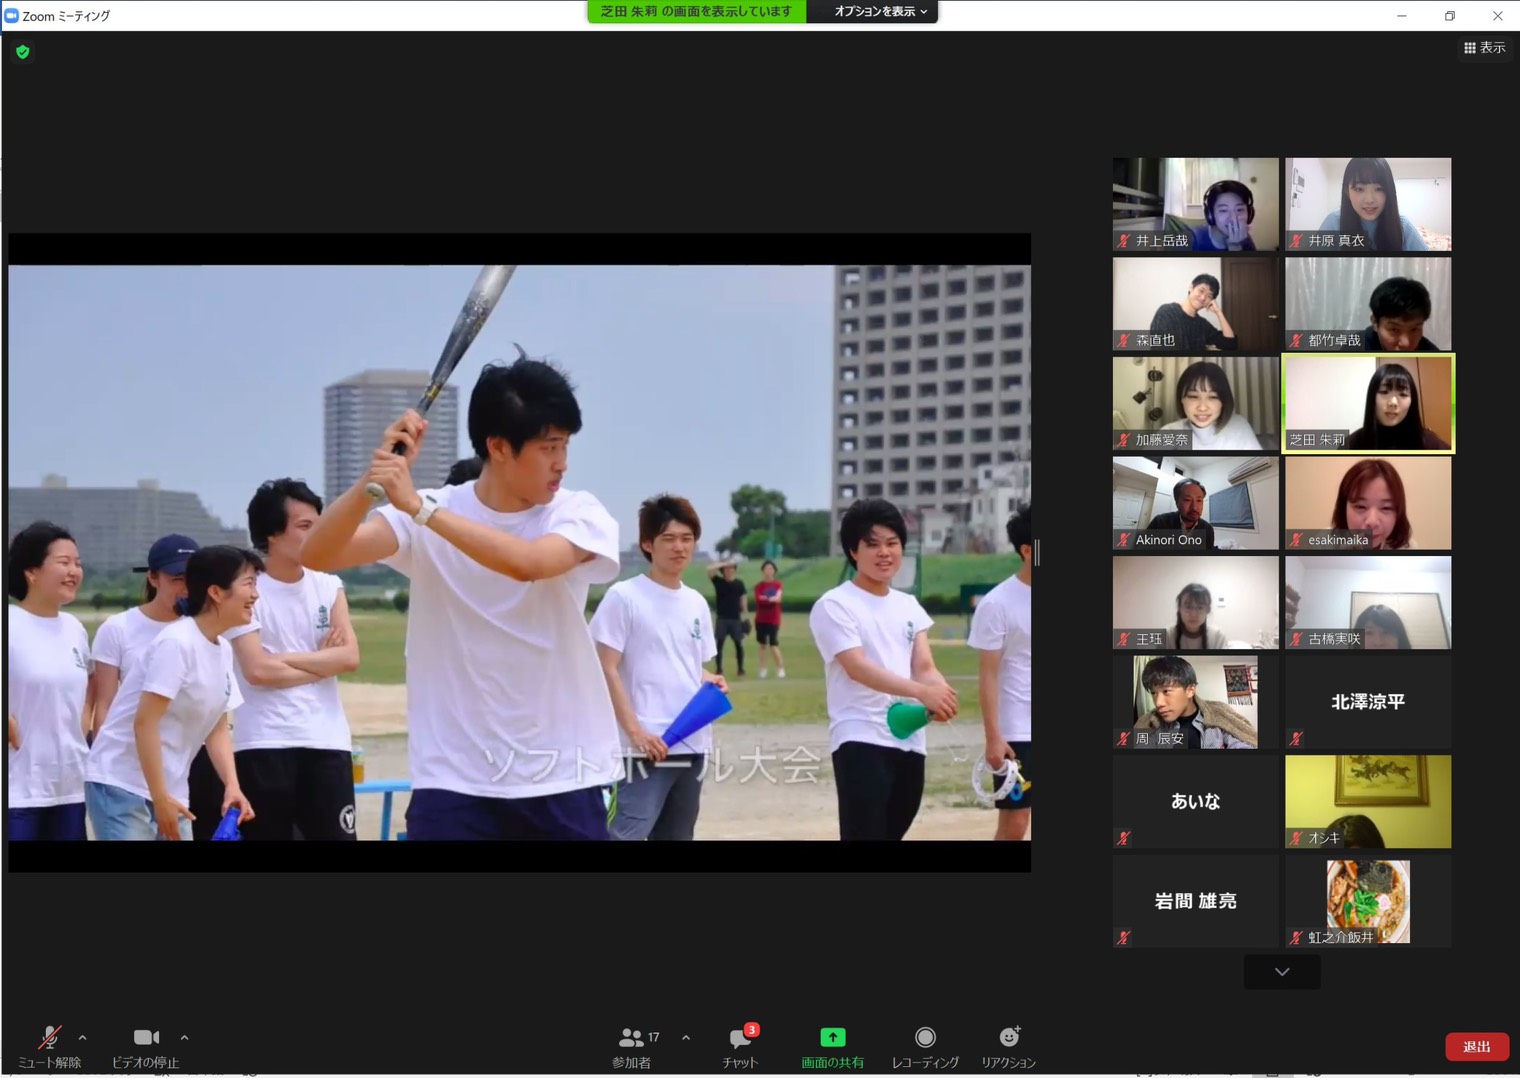Open the chat panel with unread messages

(x=740, y=1038)
